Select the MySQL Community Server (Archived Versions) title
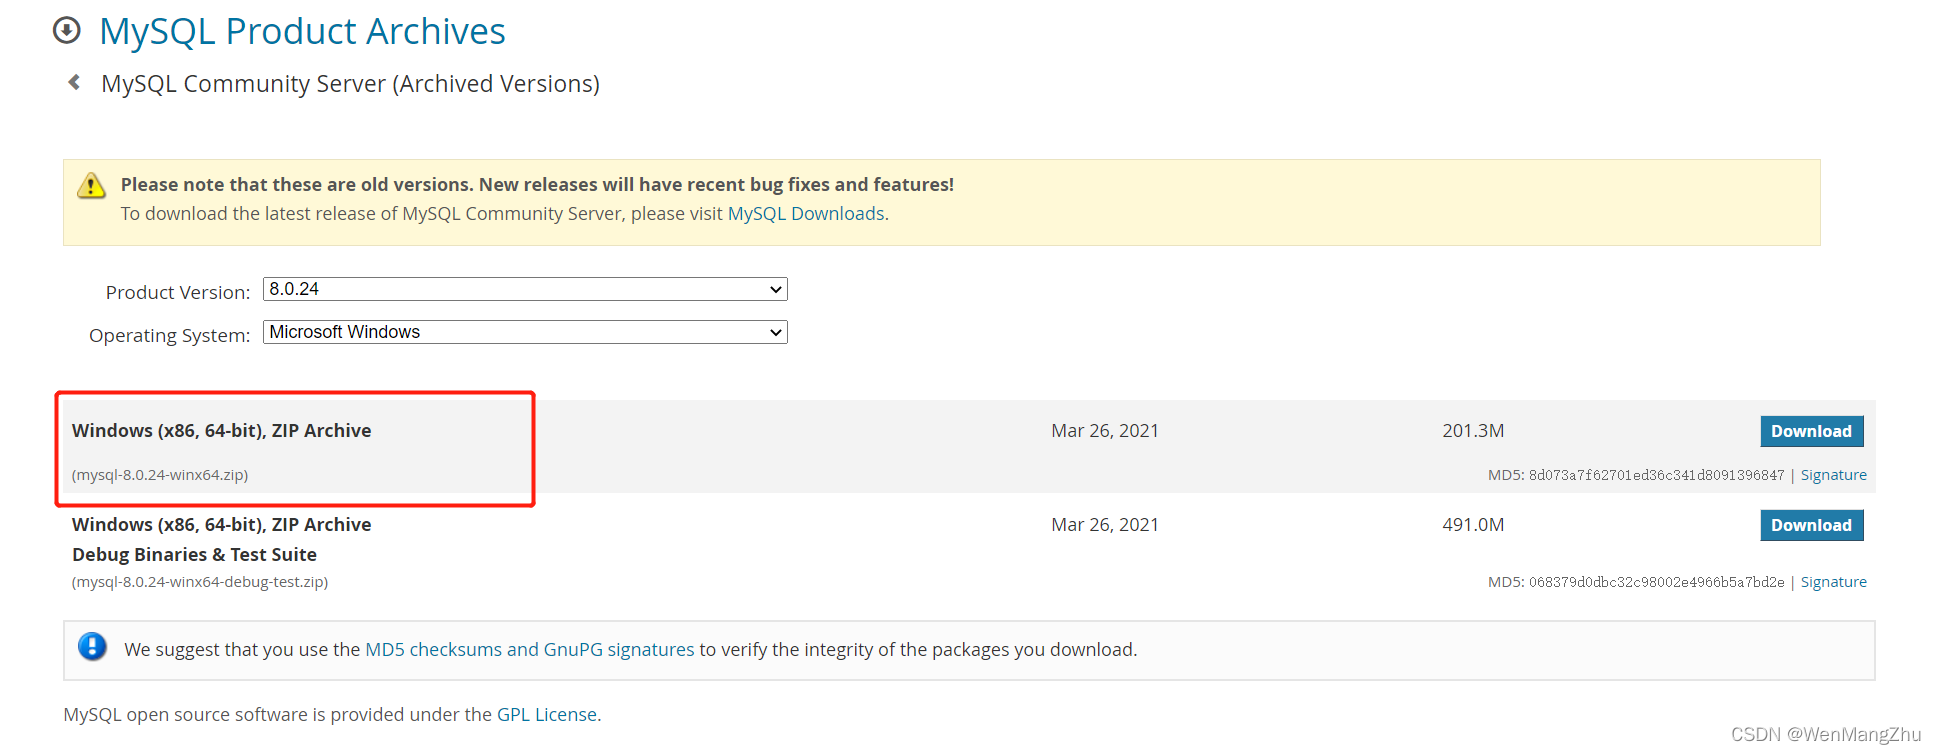Image resolution: width=1936 pixels, height=754 pixels. [350, 84]
